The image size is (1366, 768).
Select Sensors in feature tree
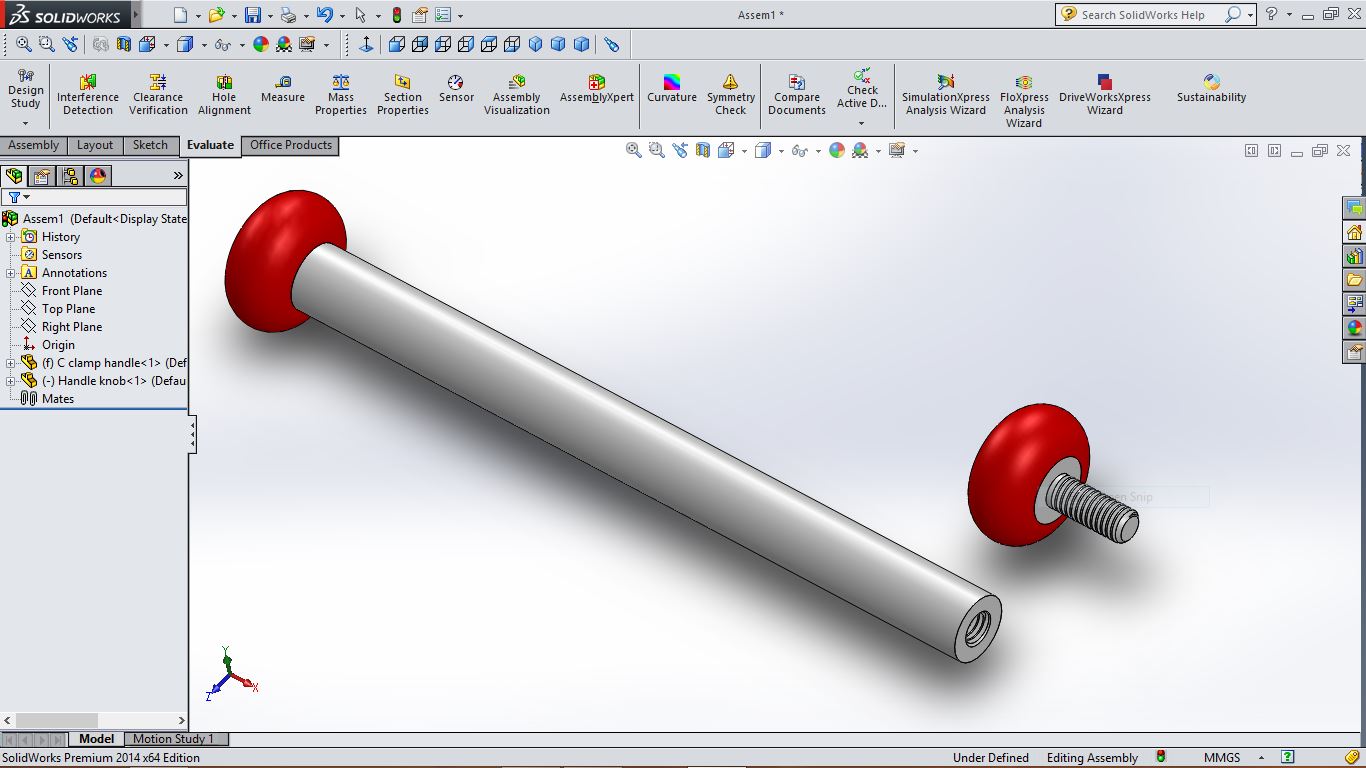(61, 255)
